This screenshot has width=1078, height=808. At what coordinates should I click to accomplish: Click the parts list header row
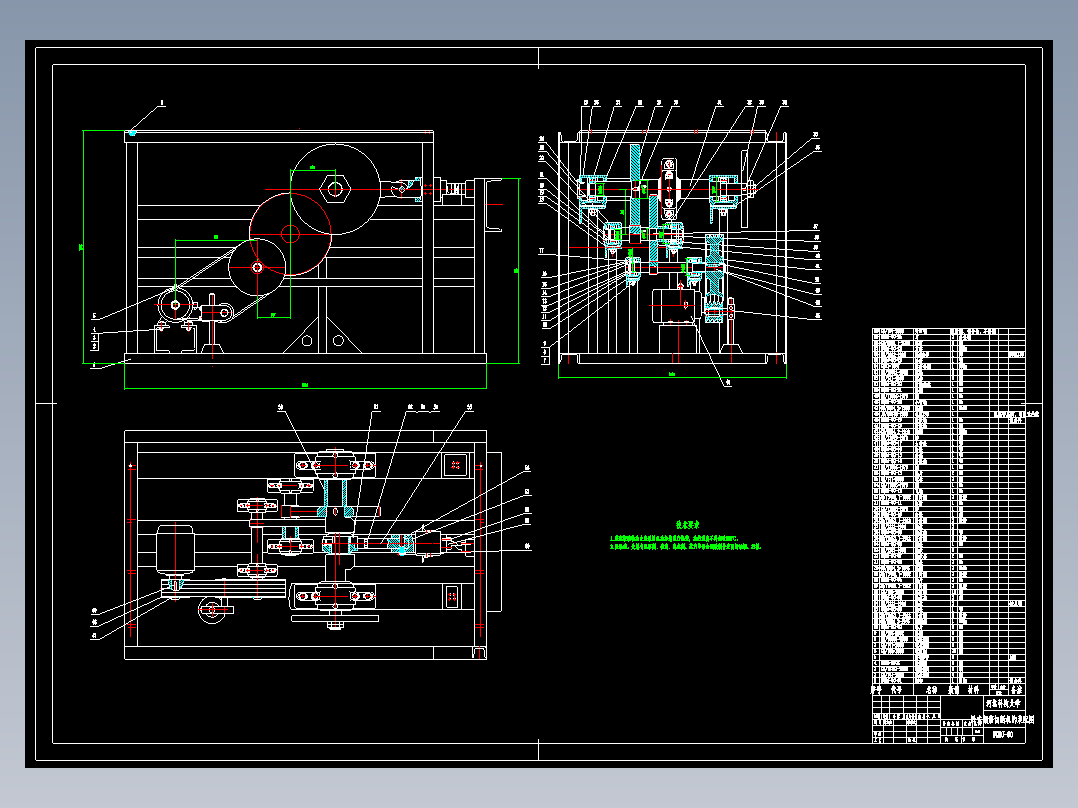[x=949, y=689]
